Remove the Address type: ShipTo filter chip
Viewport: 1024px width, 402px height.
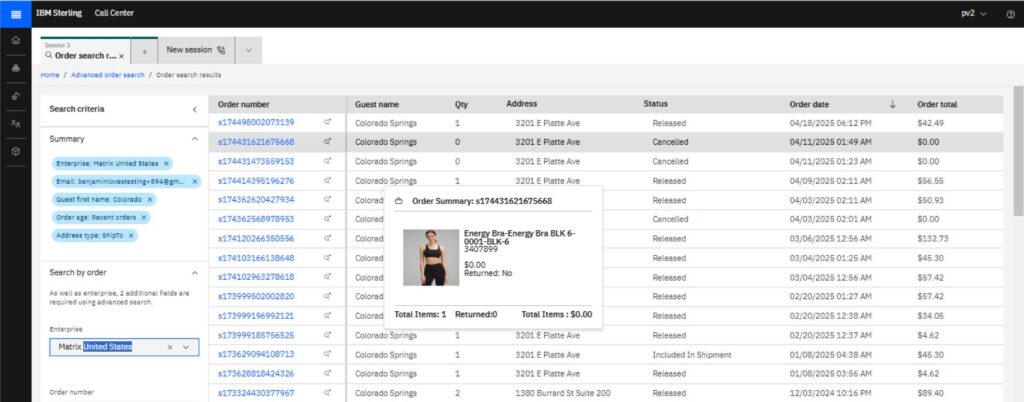click(x=132, y=235)
